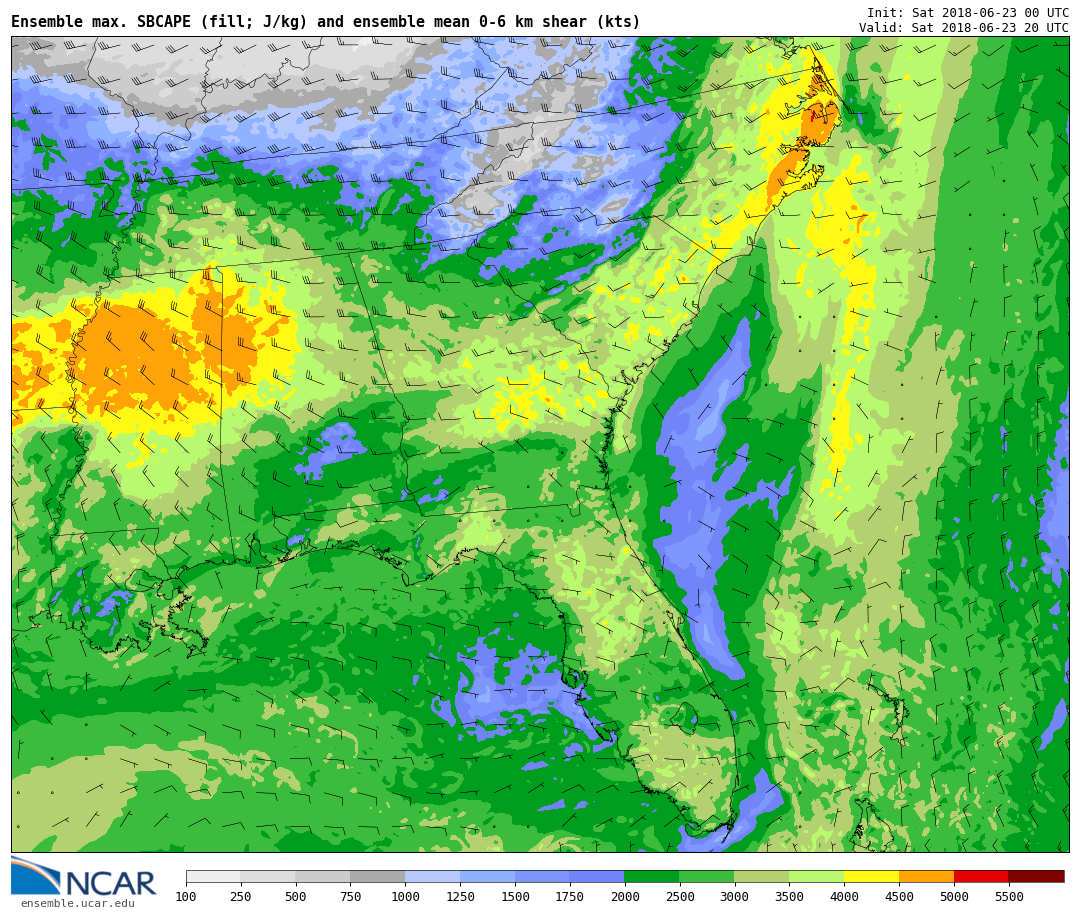Open the ensemble.ucar.edu link text
The width and height of the screenshot is (1080, 915).
click(77, 904)
